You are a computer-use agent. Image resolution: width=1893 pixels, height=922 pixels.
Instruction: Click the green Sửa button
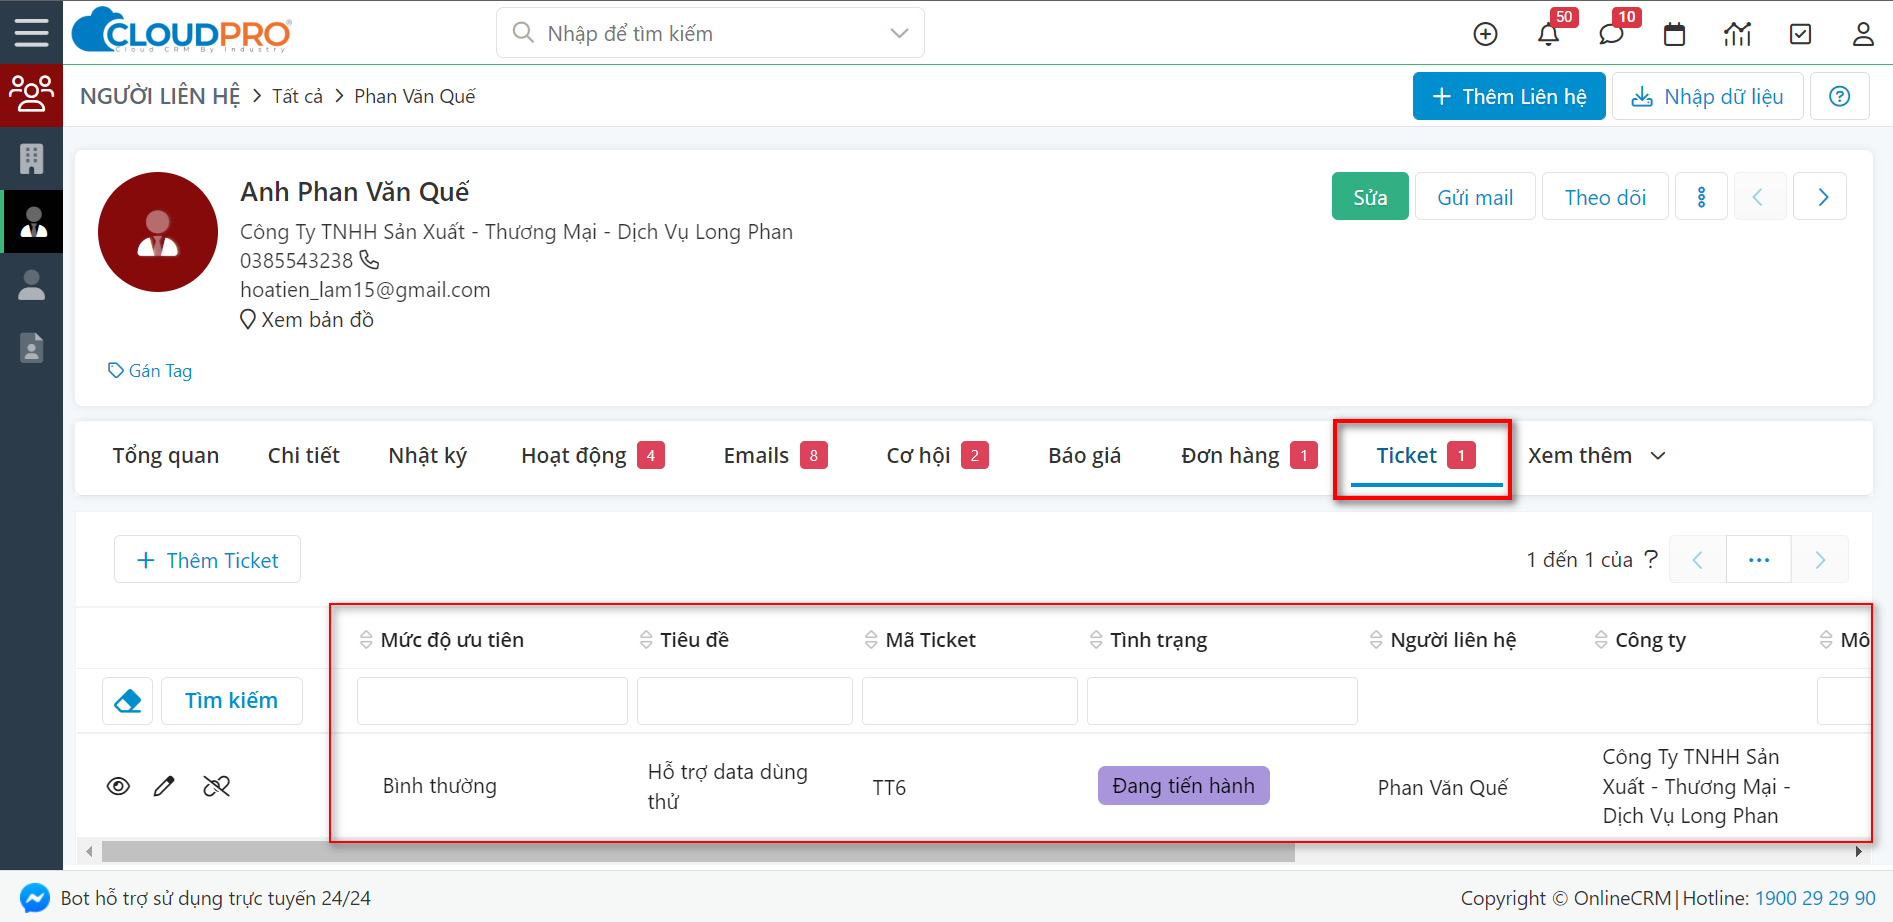pyautogui.click(x=1370, y=197)
